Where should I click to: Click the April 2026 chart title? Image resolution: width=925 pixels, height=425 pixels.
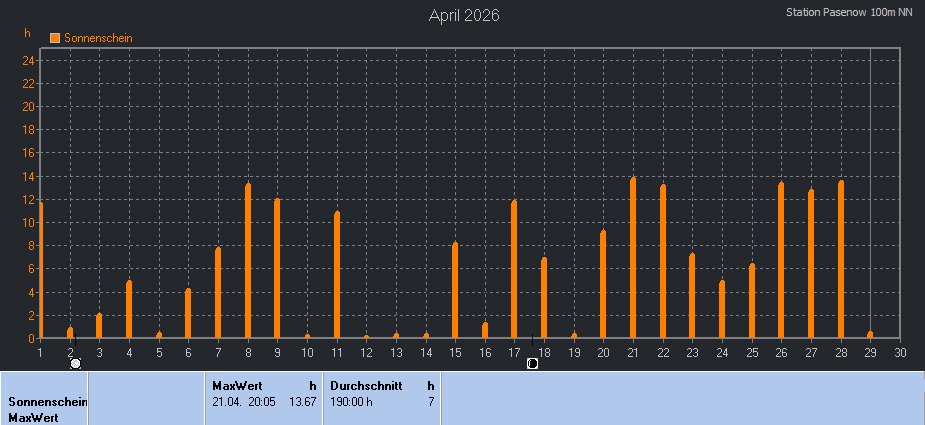click(x=464, y=15)
